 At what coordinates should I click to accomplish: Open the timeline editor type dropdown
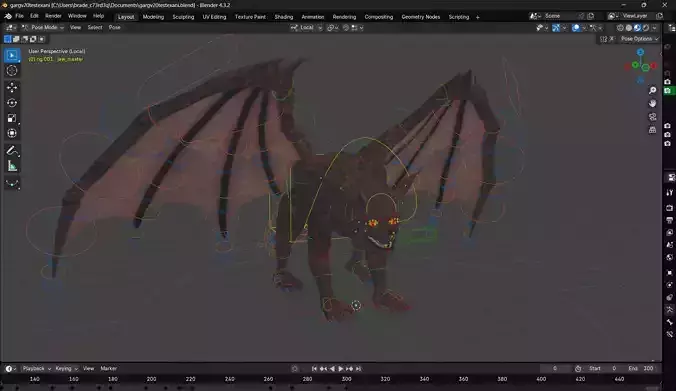click(x=10, y=369)
